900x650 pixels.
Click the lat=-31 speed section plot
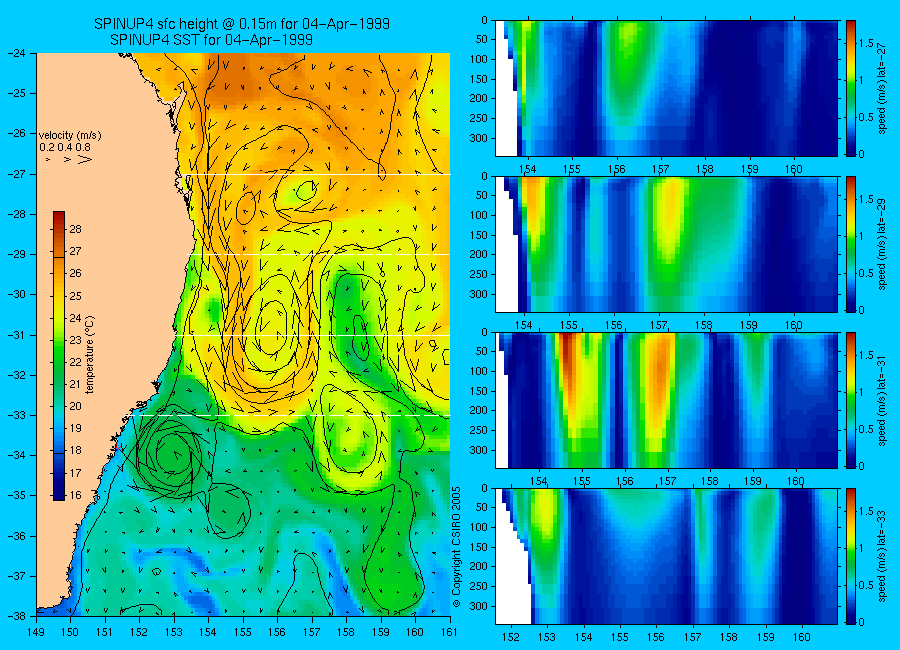666,400
